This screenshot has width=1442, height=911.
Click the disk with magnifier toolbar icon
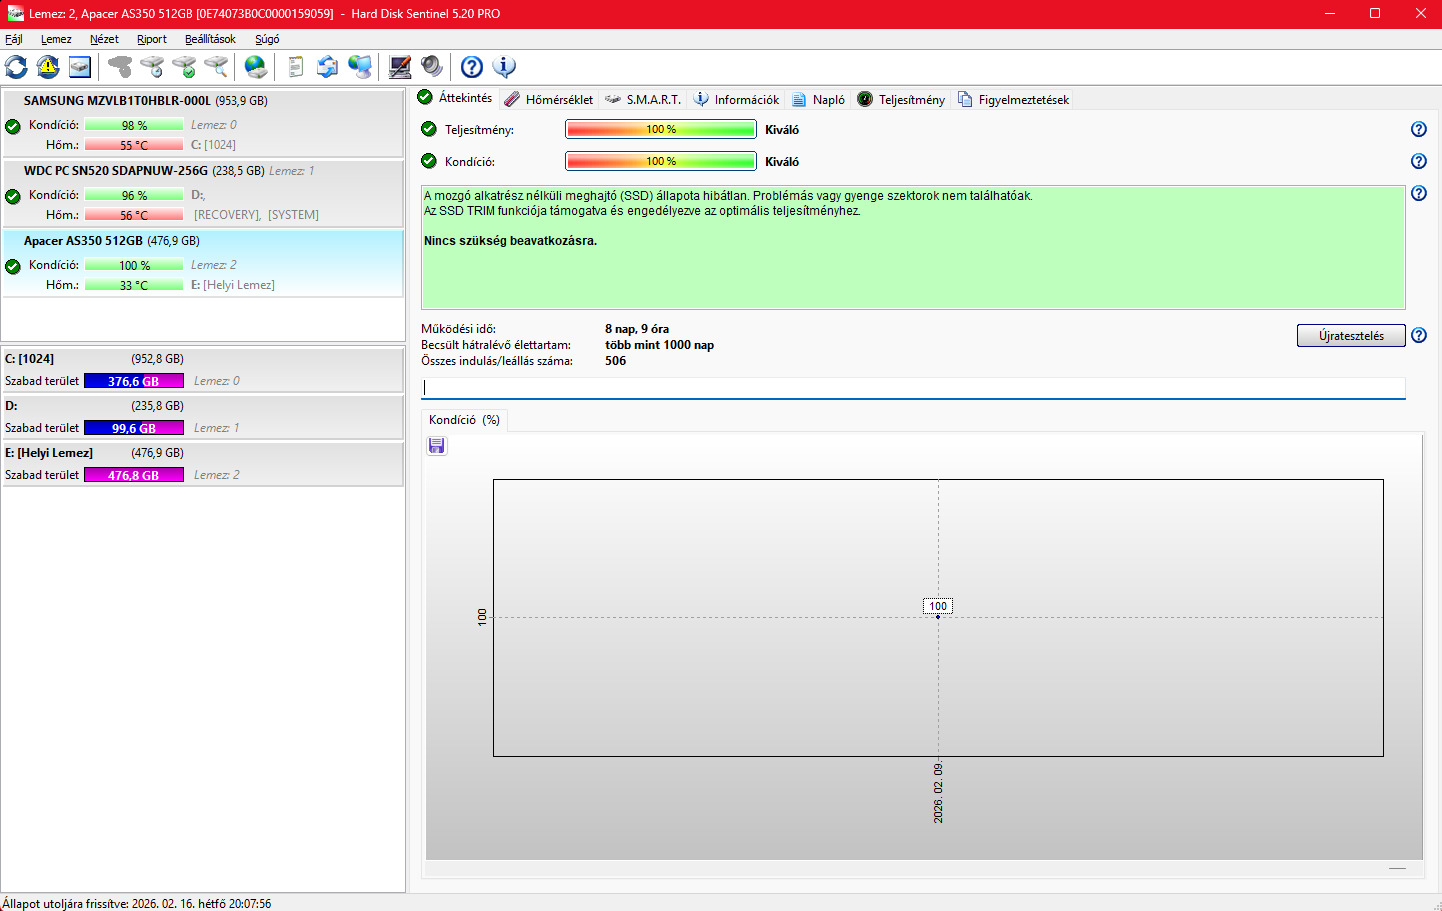point(216,67)
